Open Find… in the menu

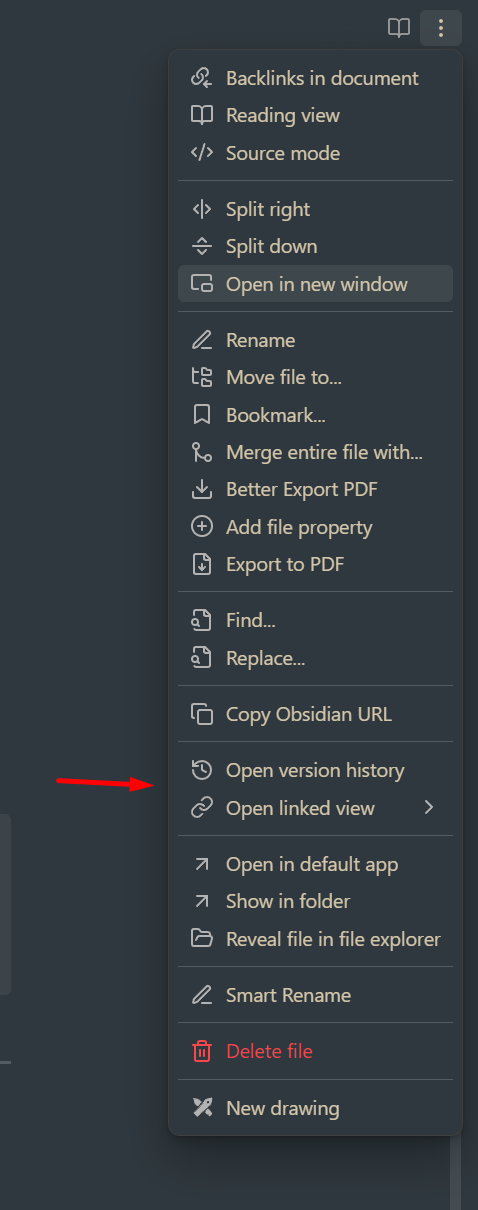(x=315, y=620)
